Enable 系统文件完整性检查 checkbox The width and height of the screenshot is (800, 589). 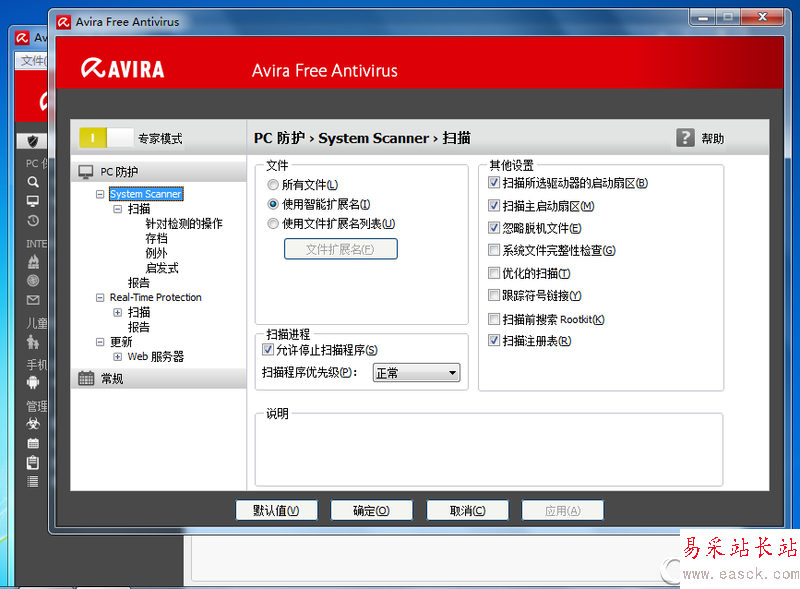(x=493, y=250)
